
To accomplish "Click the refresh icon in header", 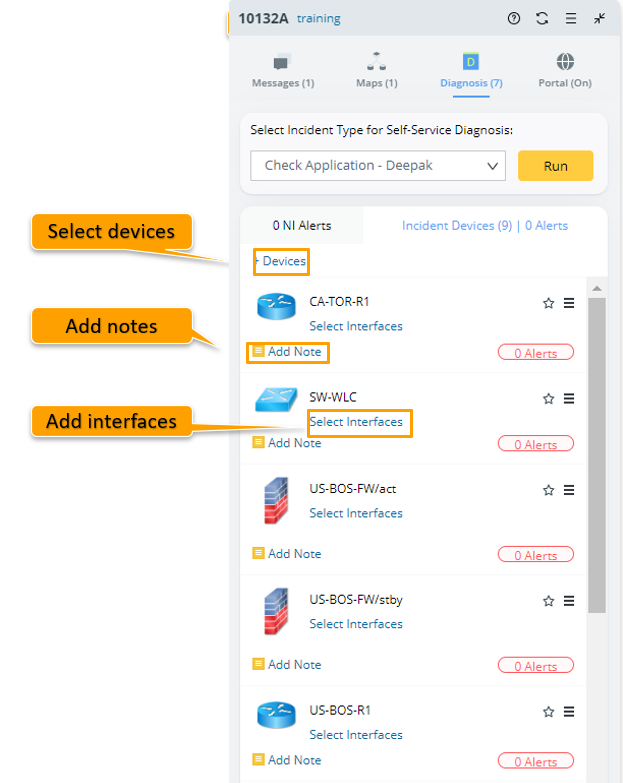I will point(542,18).
